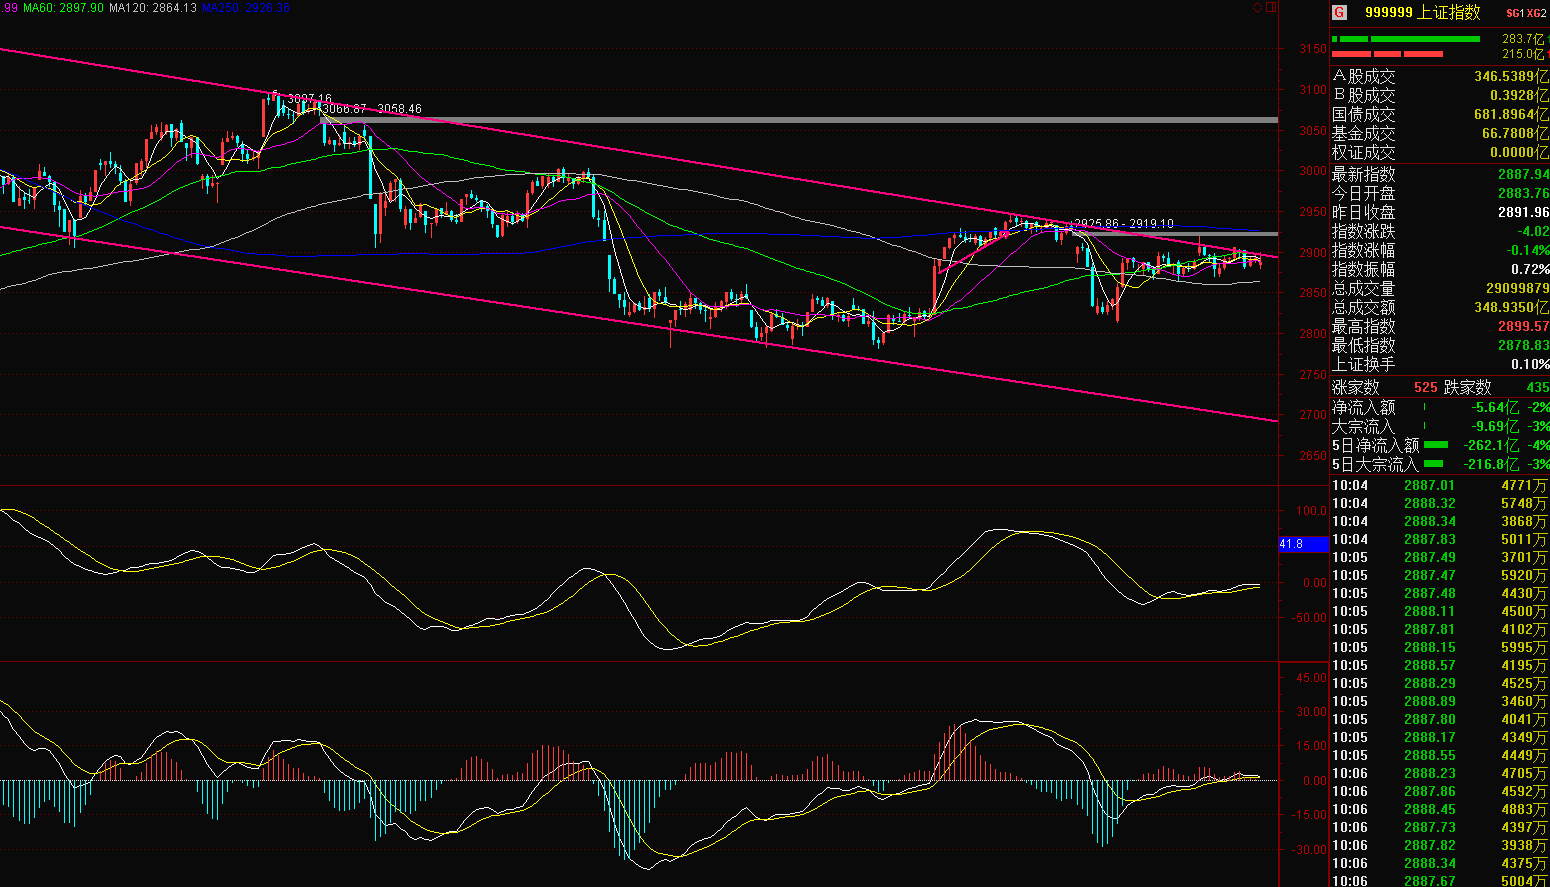Click the SG1 tag in the header

pyautogui.click(x=1514, y=13)
